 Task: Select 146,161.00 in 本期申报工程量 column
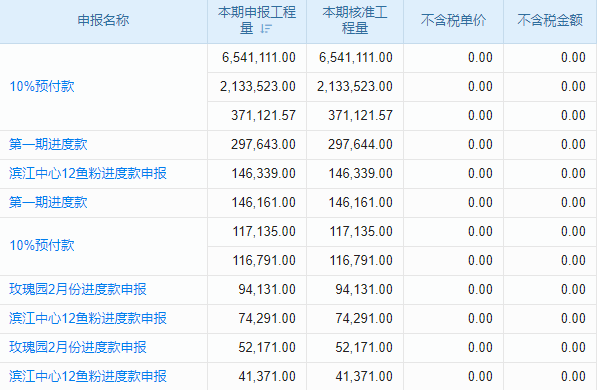[x=263, y=202]
